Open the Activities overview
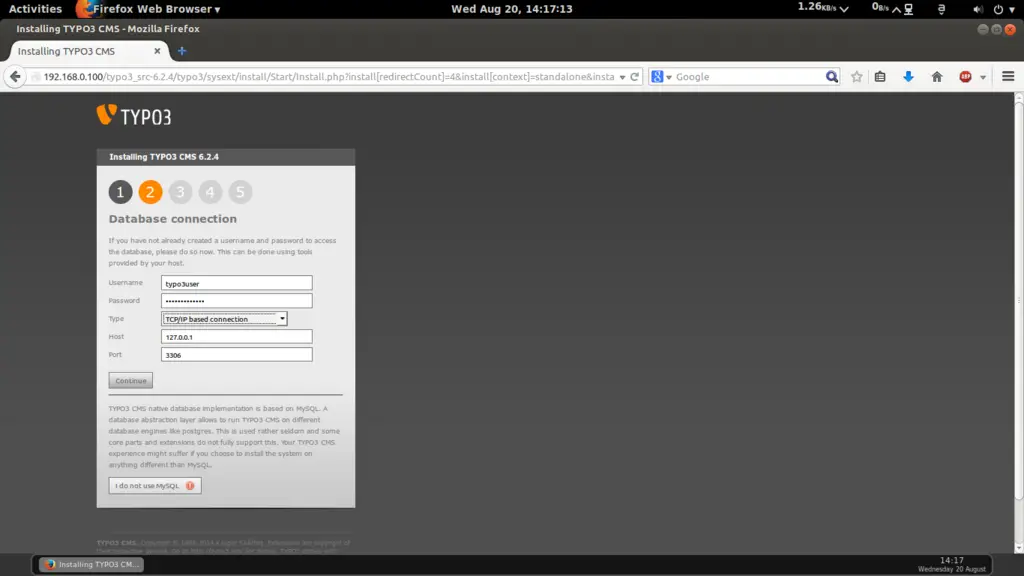 pos(35,9)
